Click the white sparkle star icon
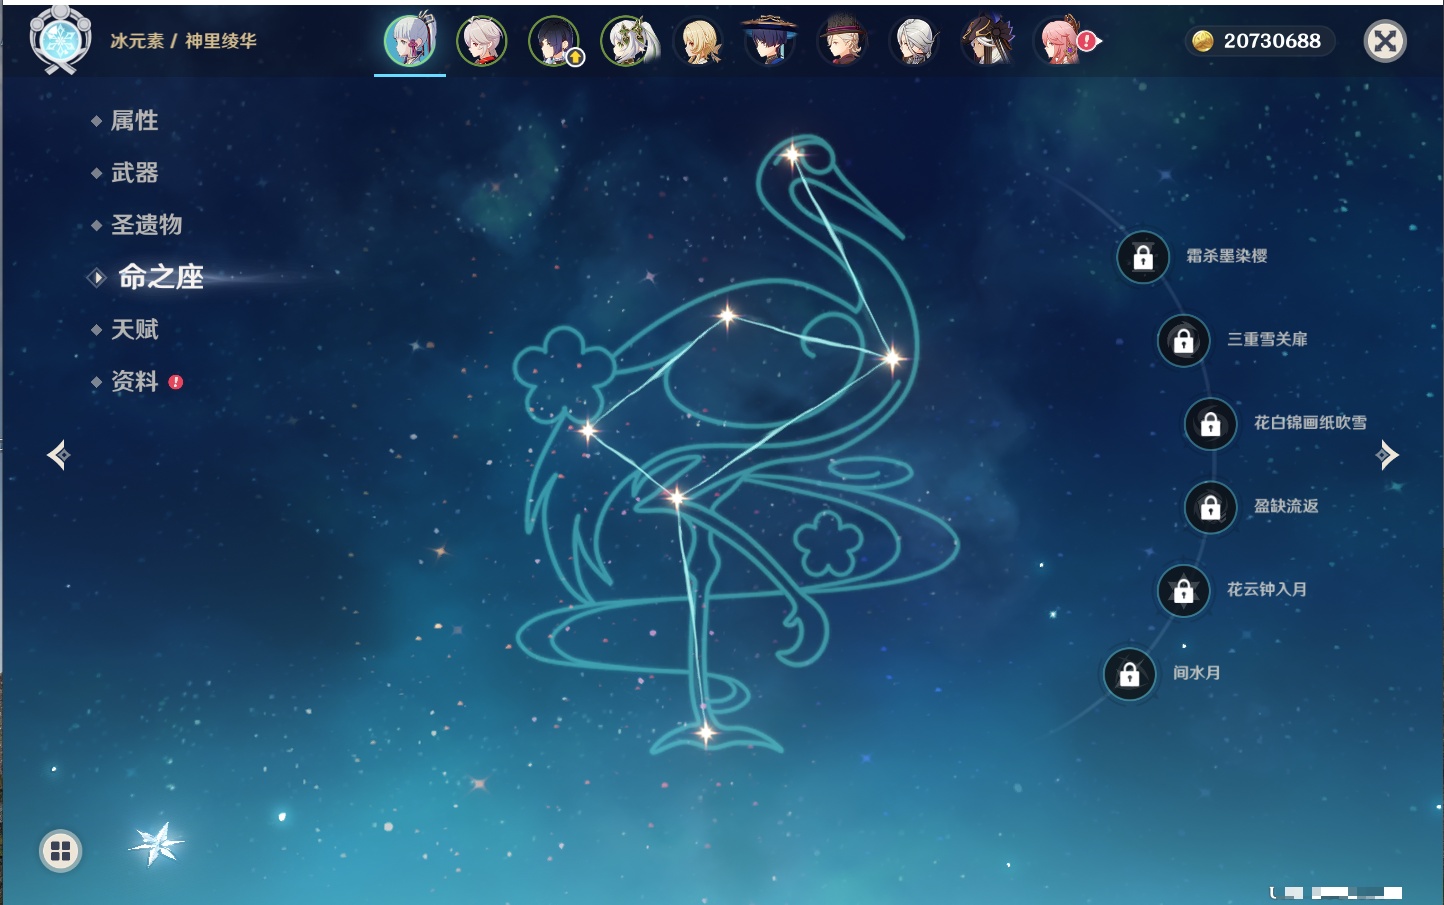 click(157, 844)
